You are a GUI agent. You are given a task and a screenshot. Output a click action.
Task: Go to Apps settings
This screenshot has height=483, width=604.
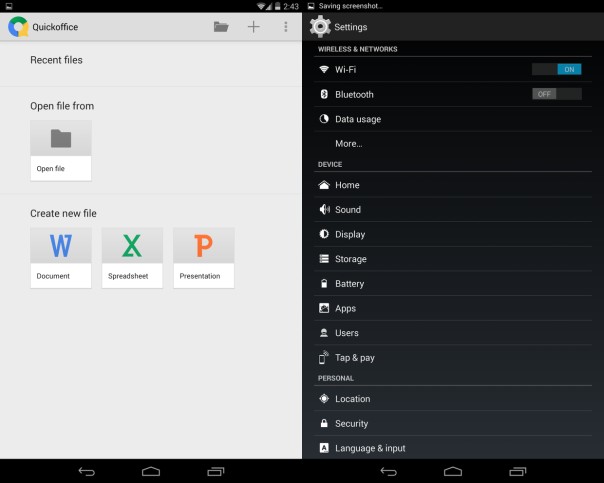[x=345, y=309]
